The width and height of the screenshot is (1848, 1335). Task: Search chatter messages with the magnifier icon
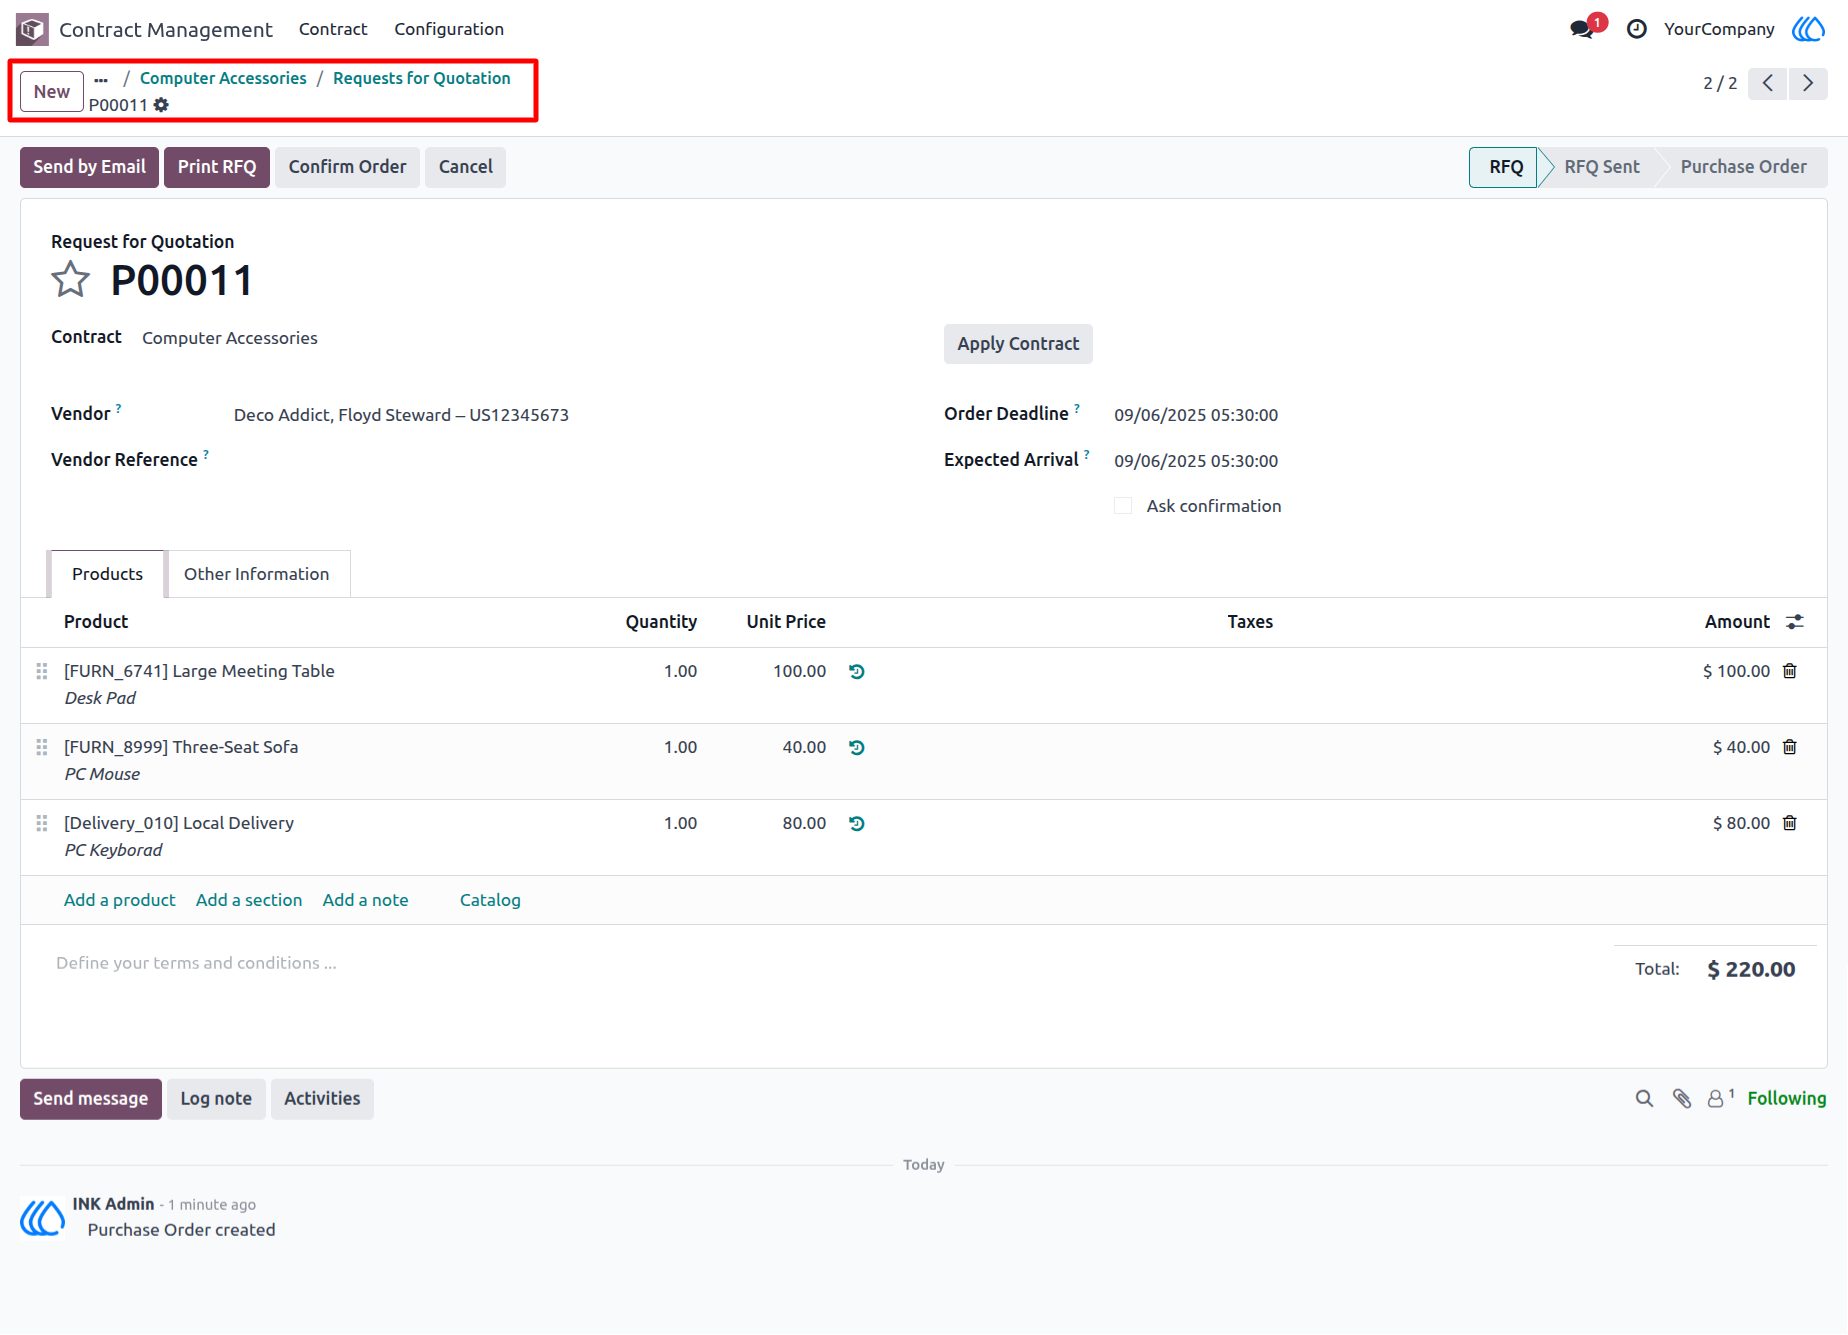point(1644,1099)
